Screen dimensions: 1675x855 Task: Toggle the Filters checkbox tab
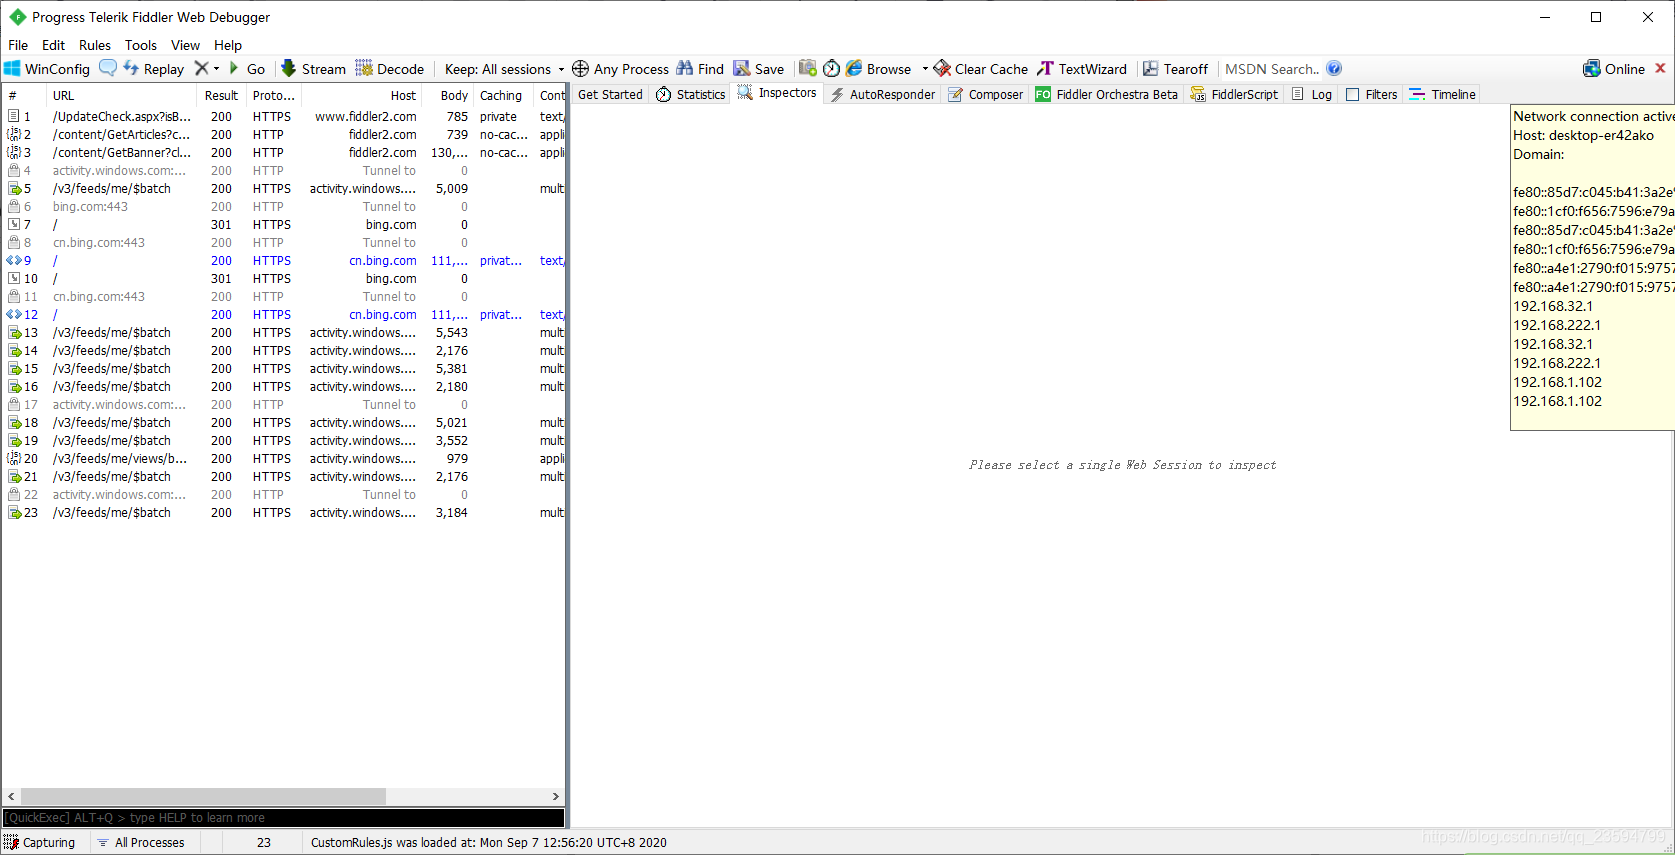[1371, 94]
